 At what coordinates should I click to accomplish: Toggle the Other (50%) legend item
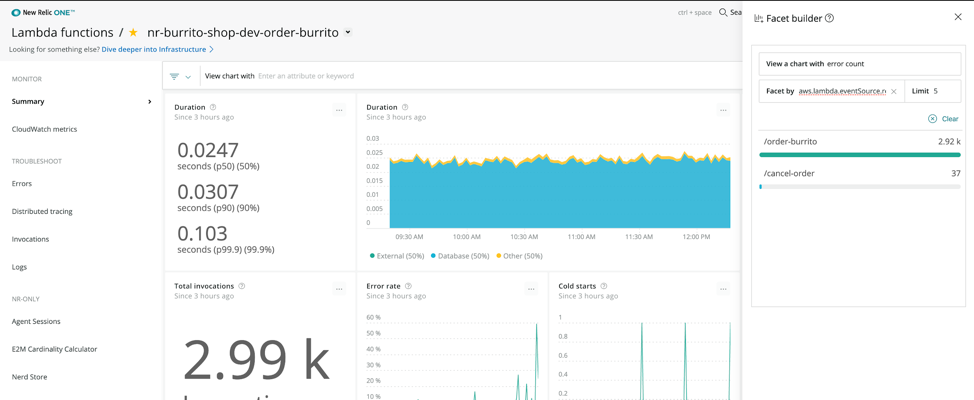(x=518, y=256)
